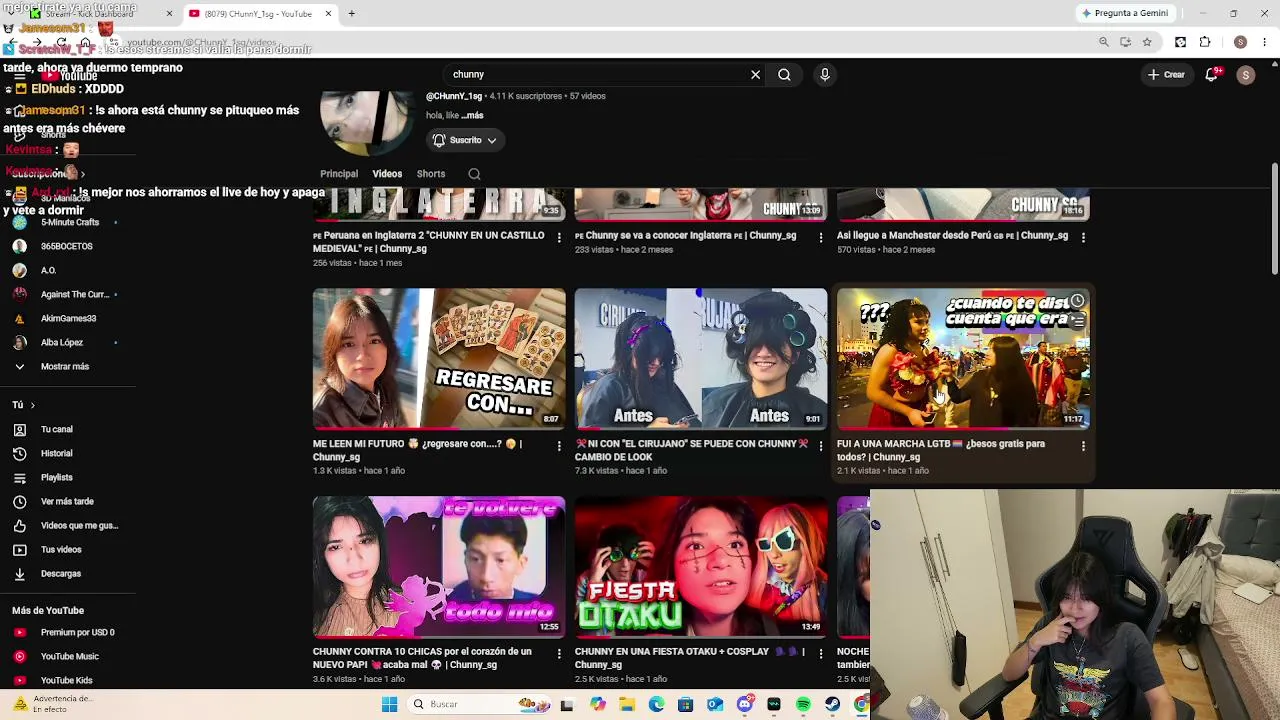
Task: Open options for Asi llegue a Manchester video
Action: click(1083, 238)
